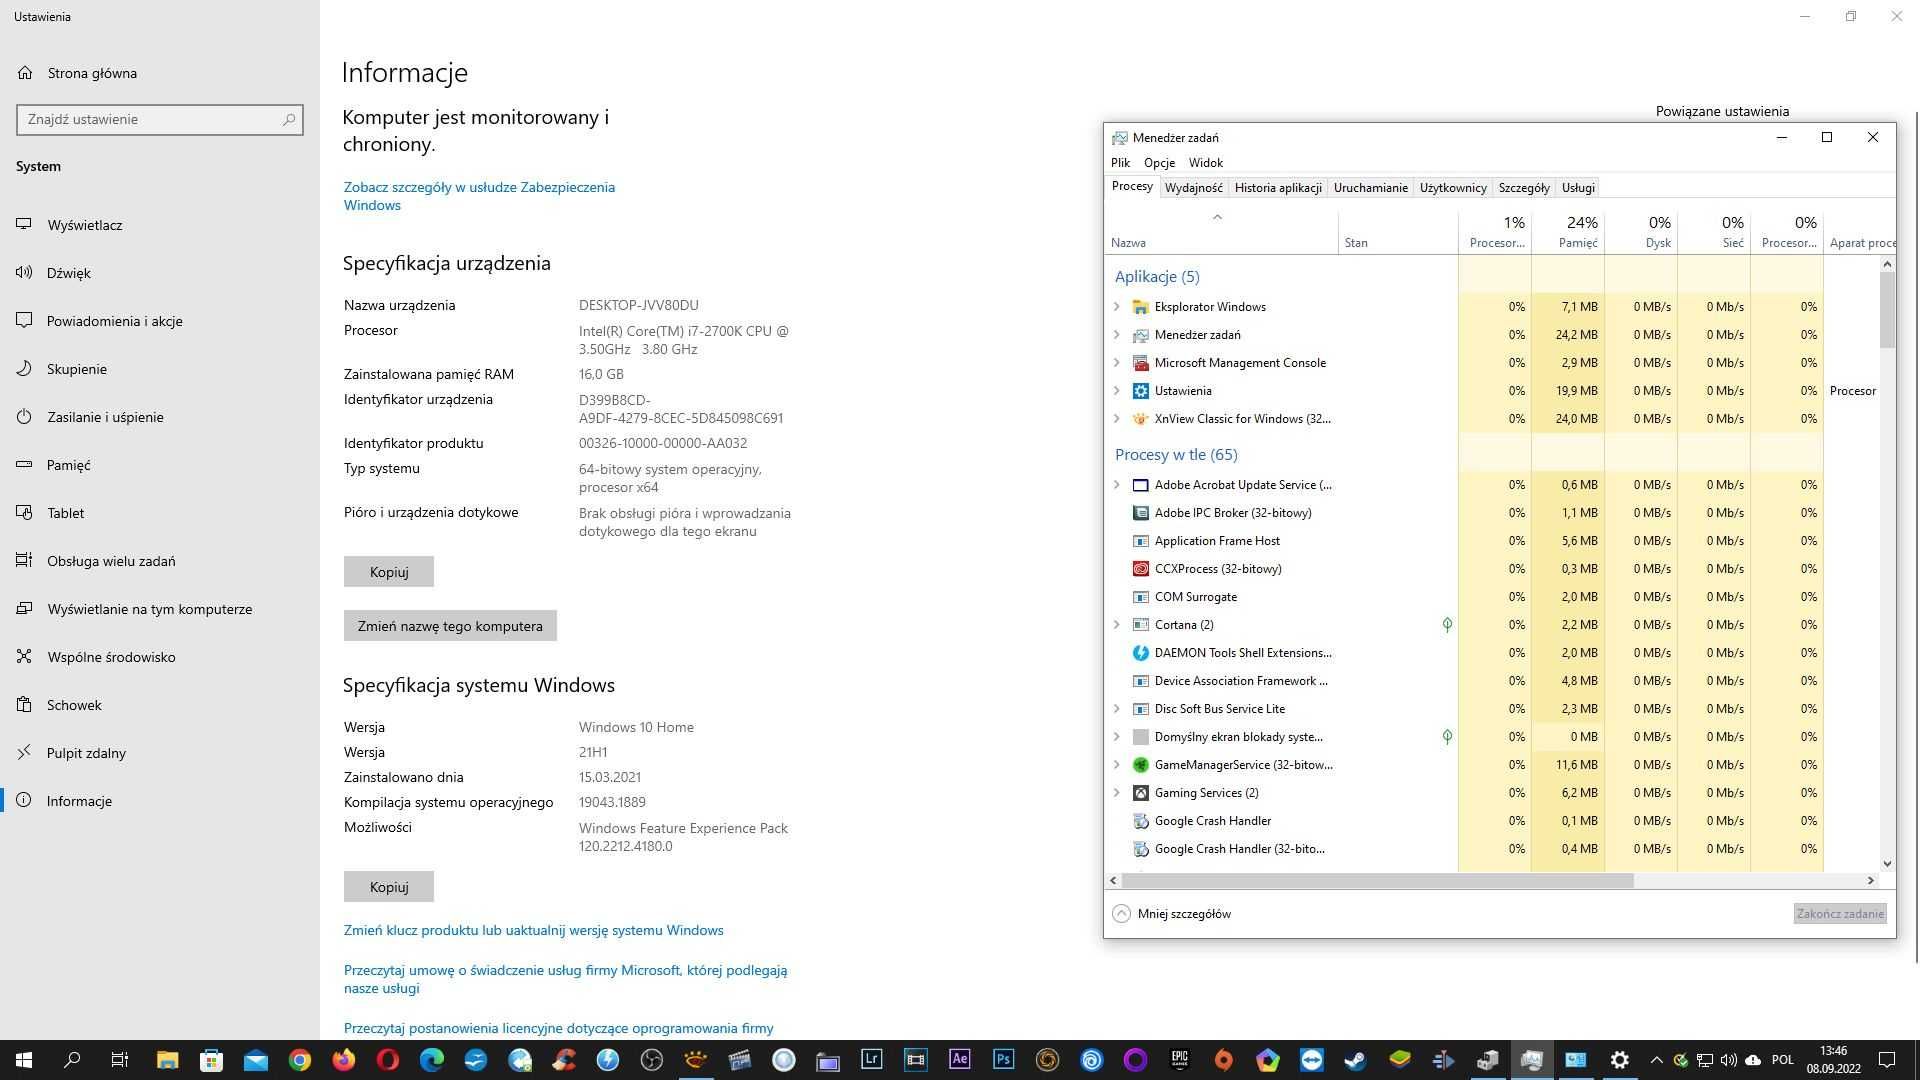Expand Eksplorator Windows process
Viewport: 1920px width, 1080px height.
1117,307
